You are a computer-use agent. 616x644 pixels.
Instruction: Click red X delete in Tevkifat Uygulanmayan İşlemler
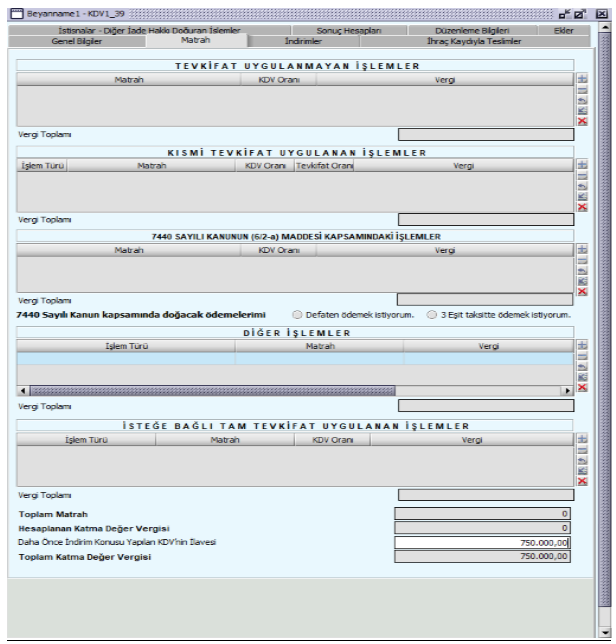(x=583, y=121)
